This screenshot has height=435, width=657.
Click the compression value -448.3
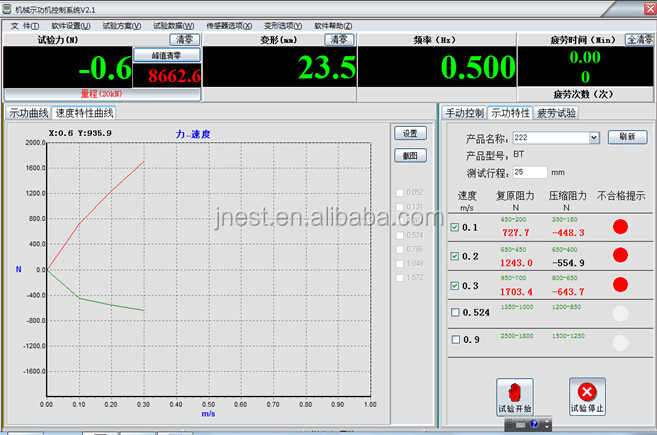(568, 233)
